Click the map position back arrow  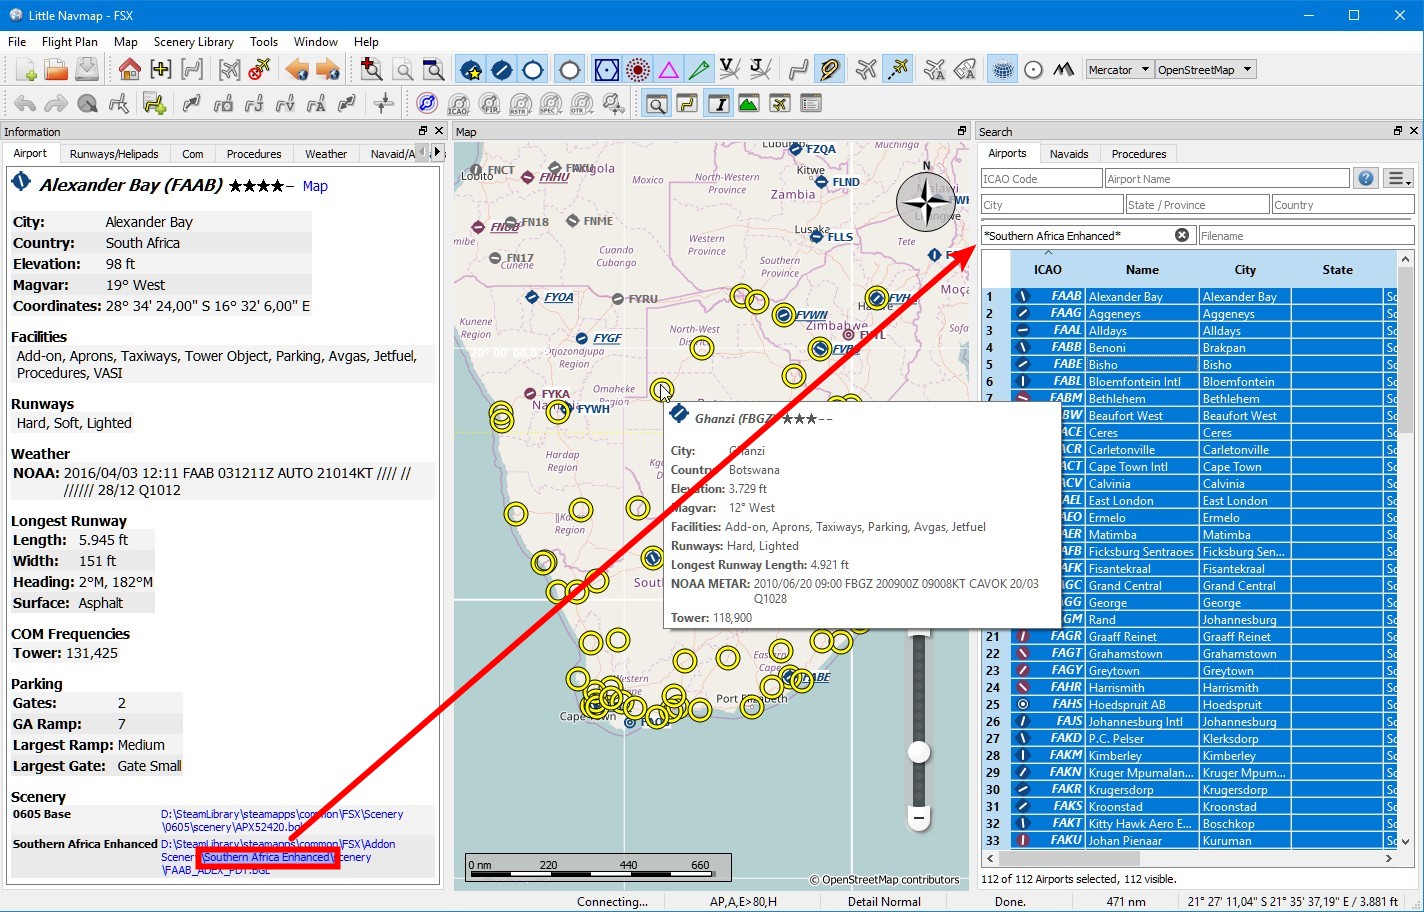[x=297, y=69]
